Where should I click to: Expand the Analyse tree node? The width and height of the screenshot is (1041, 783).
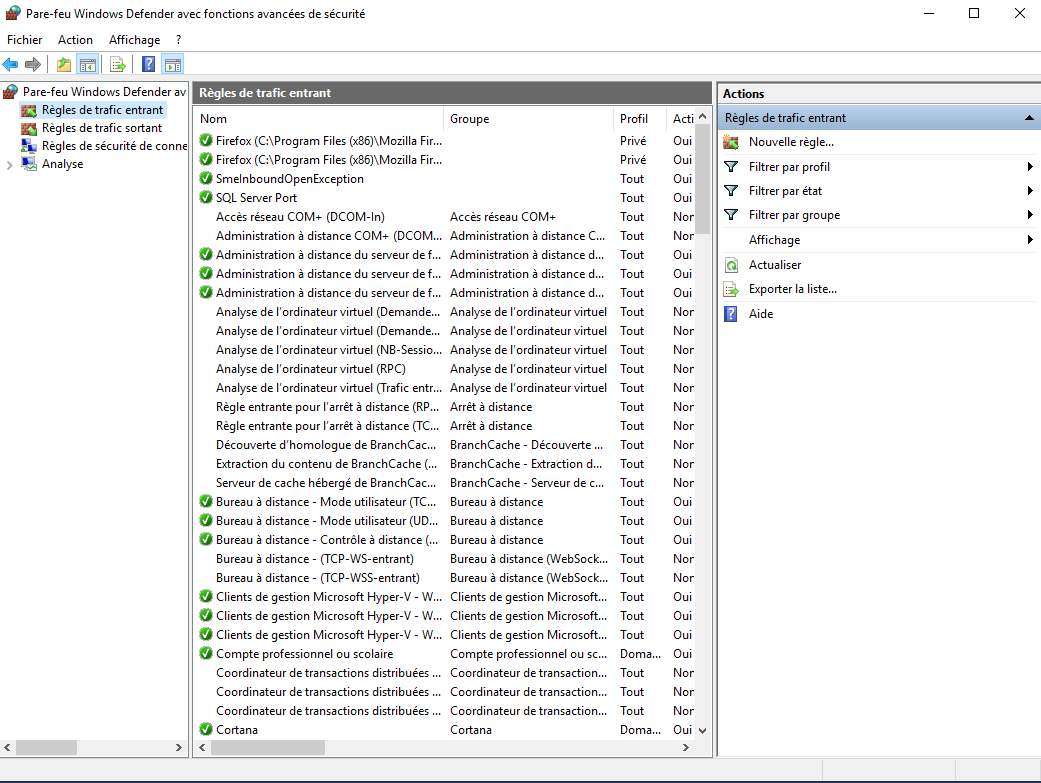click(x=10, y=164)
